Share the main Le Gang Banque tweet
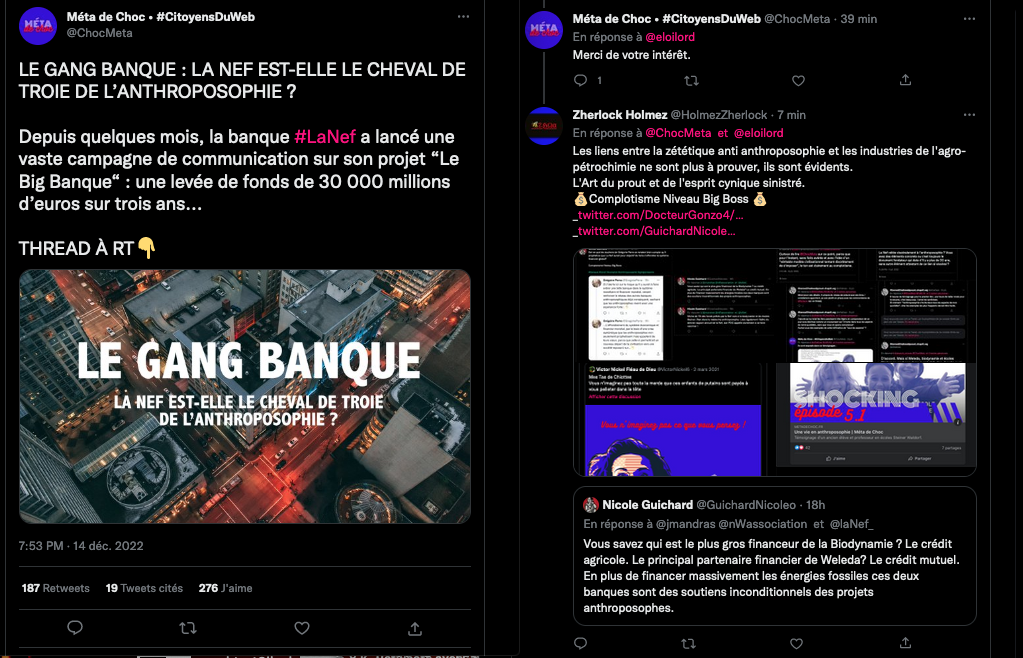The image size is (1023, 658). click(415, 628)
